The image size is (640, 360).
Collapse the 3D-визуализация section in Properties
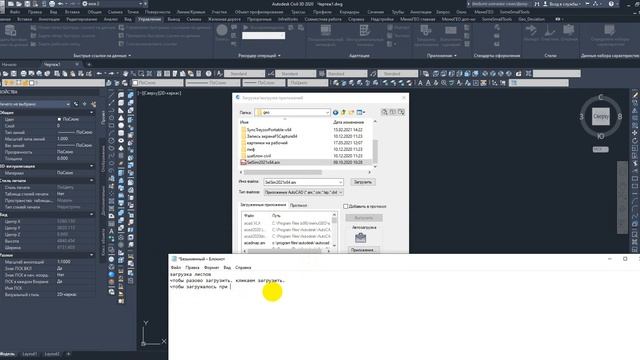(91, 166)
